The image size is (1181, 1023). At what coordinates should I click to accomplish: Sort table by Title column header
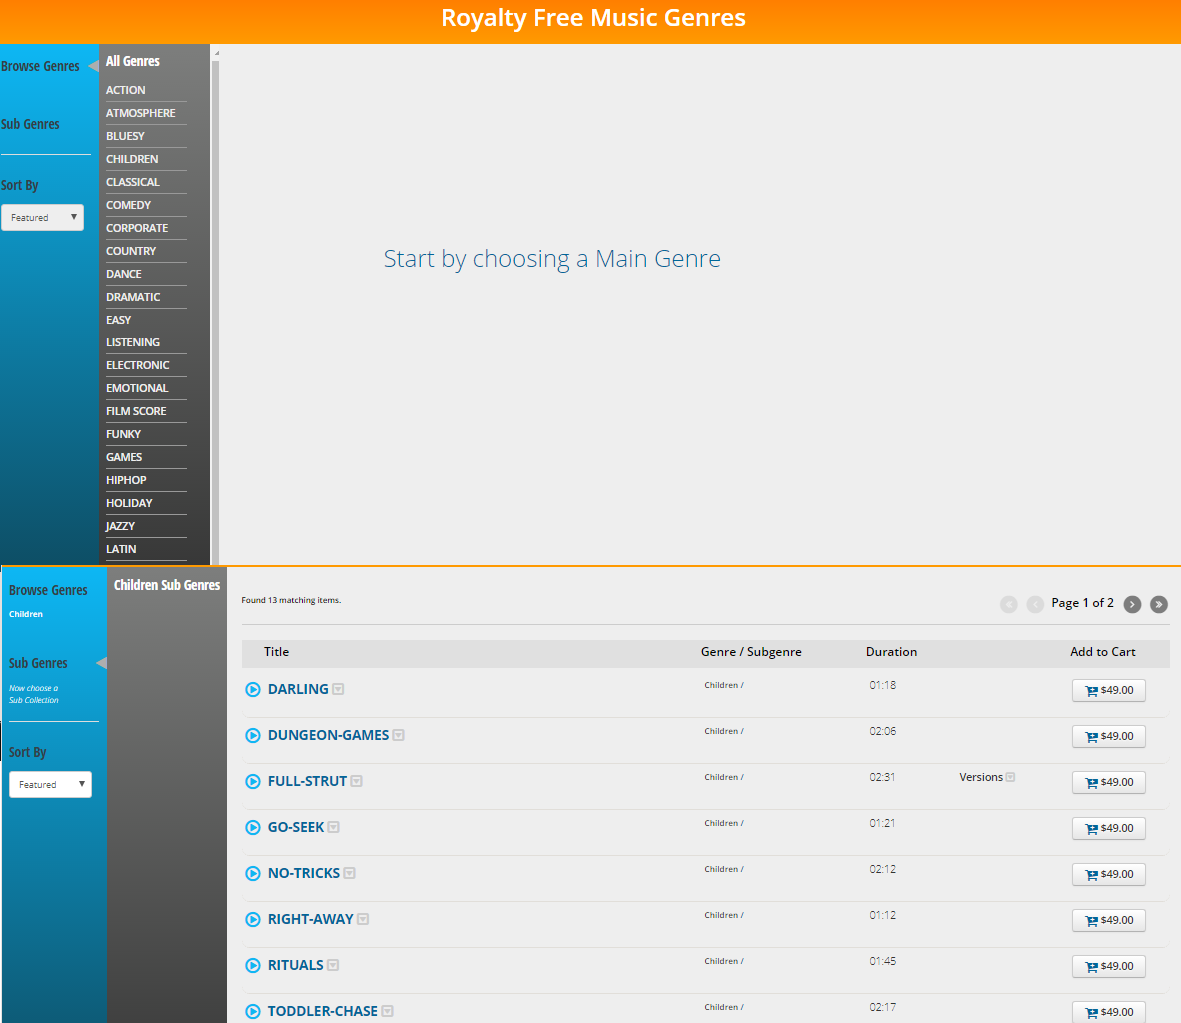pyautogui.click(x=276, y=652)
